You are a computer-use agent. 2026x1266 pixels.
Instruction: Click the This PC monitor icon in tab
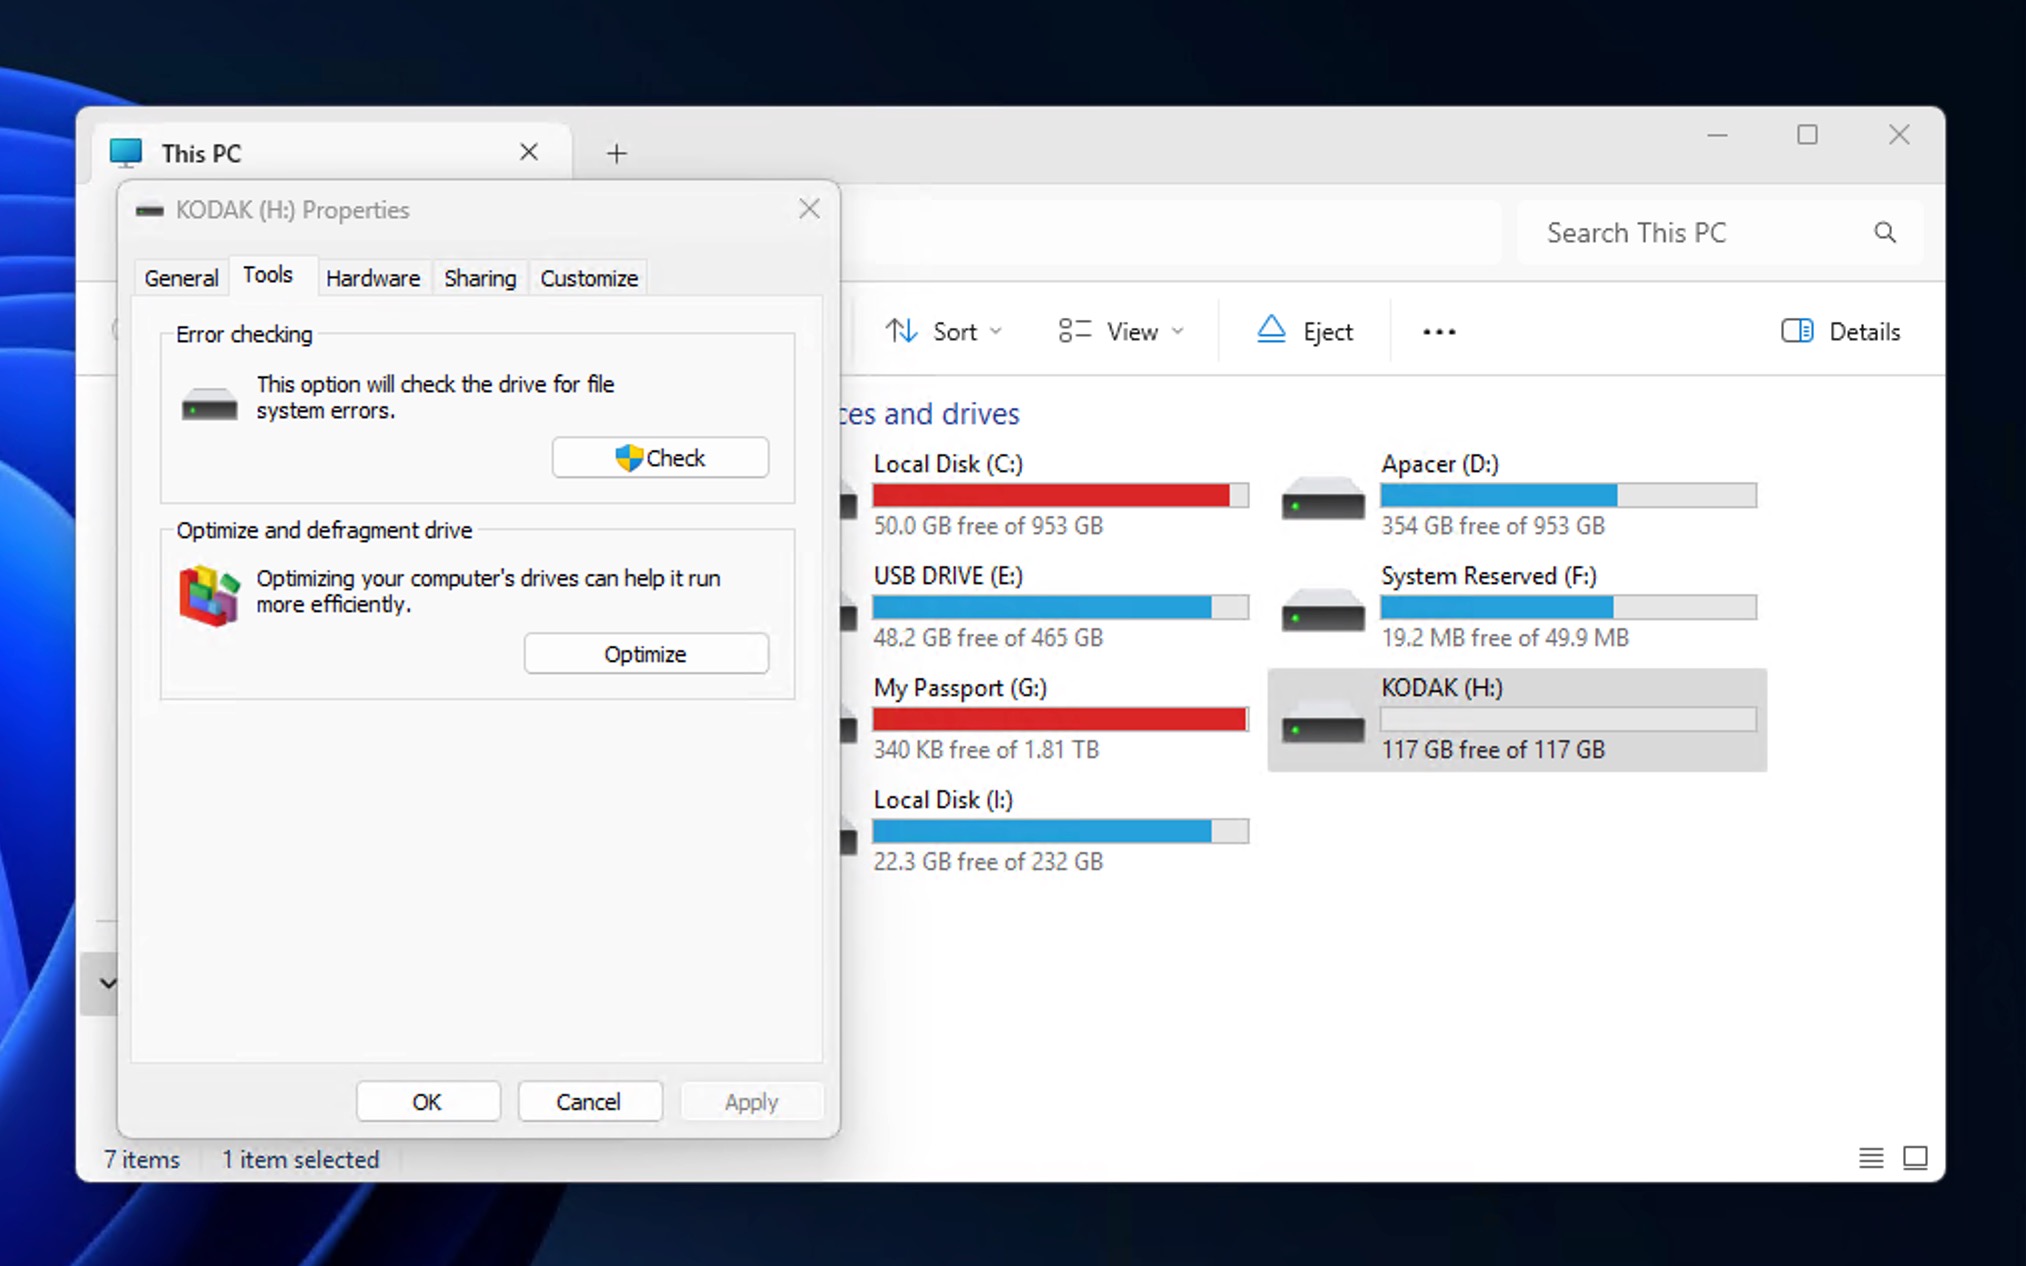click(x=127, y=152)
